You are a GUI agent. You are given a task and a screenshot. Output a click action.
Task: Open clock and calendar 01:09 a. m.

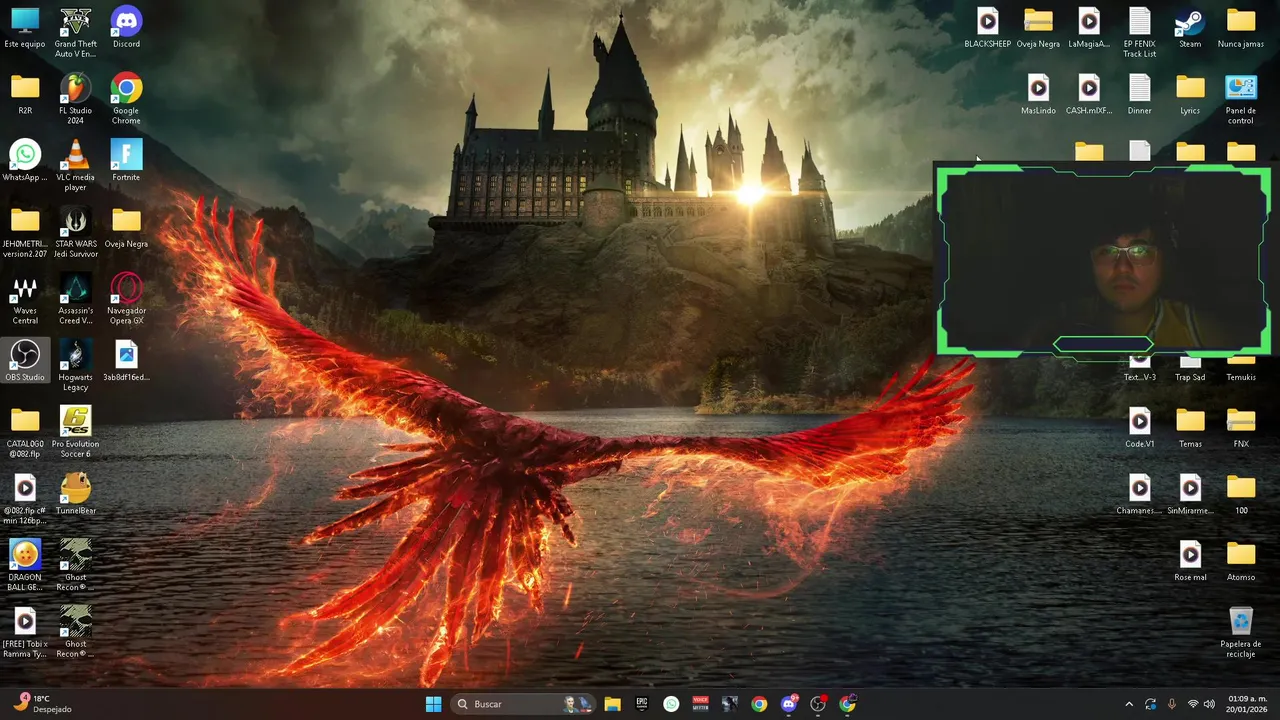[x=1247, y=704]
